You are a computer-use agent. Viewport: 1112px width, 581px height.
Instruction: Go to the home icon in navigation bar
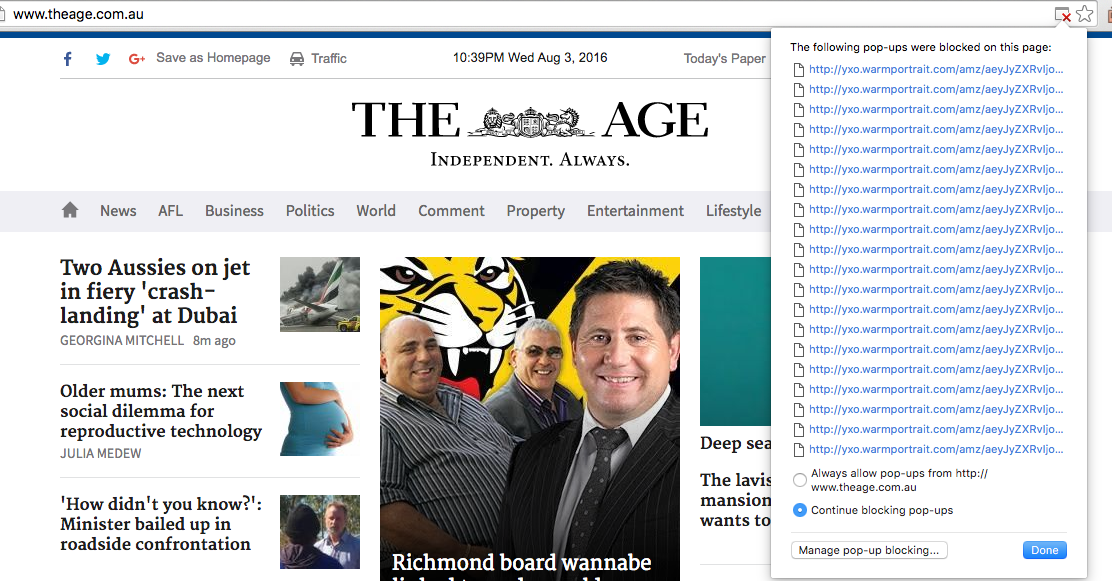coord(70,210)
